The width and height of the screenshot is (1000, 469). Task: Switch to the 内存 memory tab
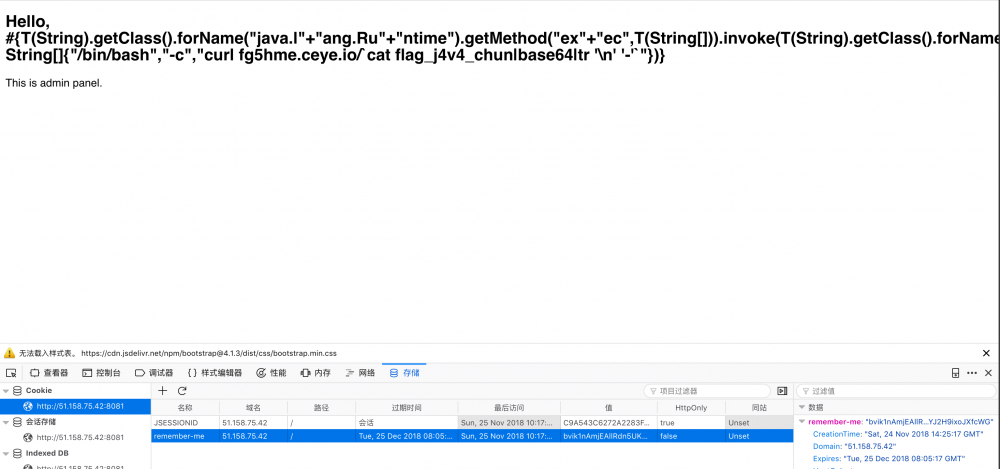click(316, 373)
